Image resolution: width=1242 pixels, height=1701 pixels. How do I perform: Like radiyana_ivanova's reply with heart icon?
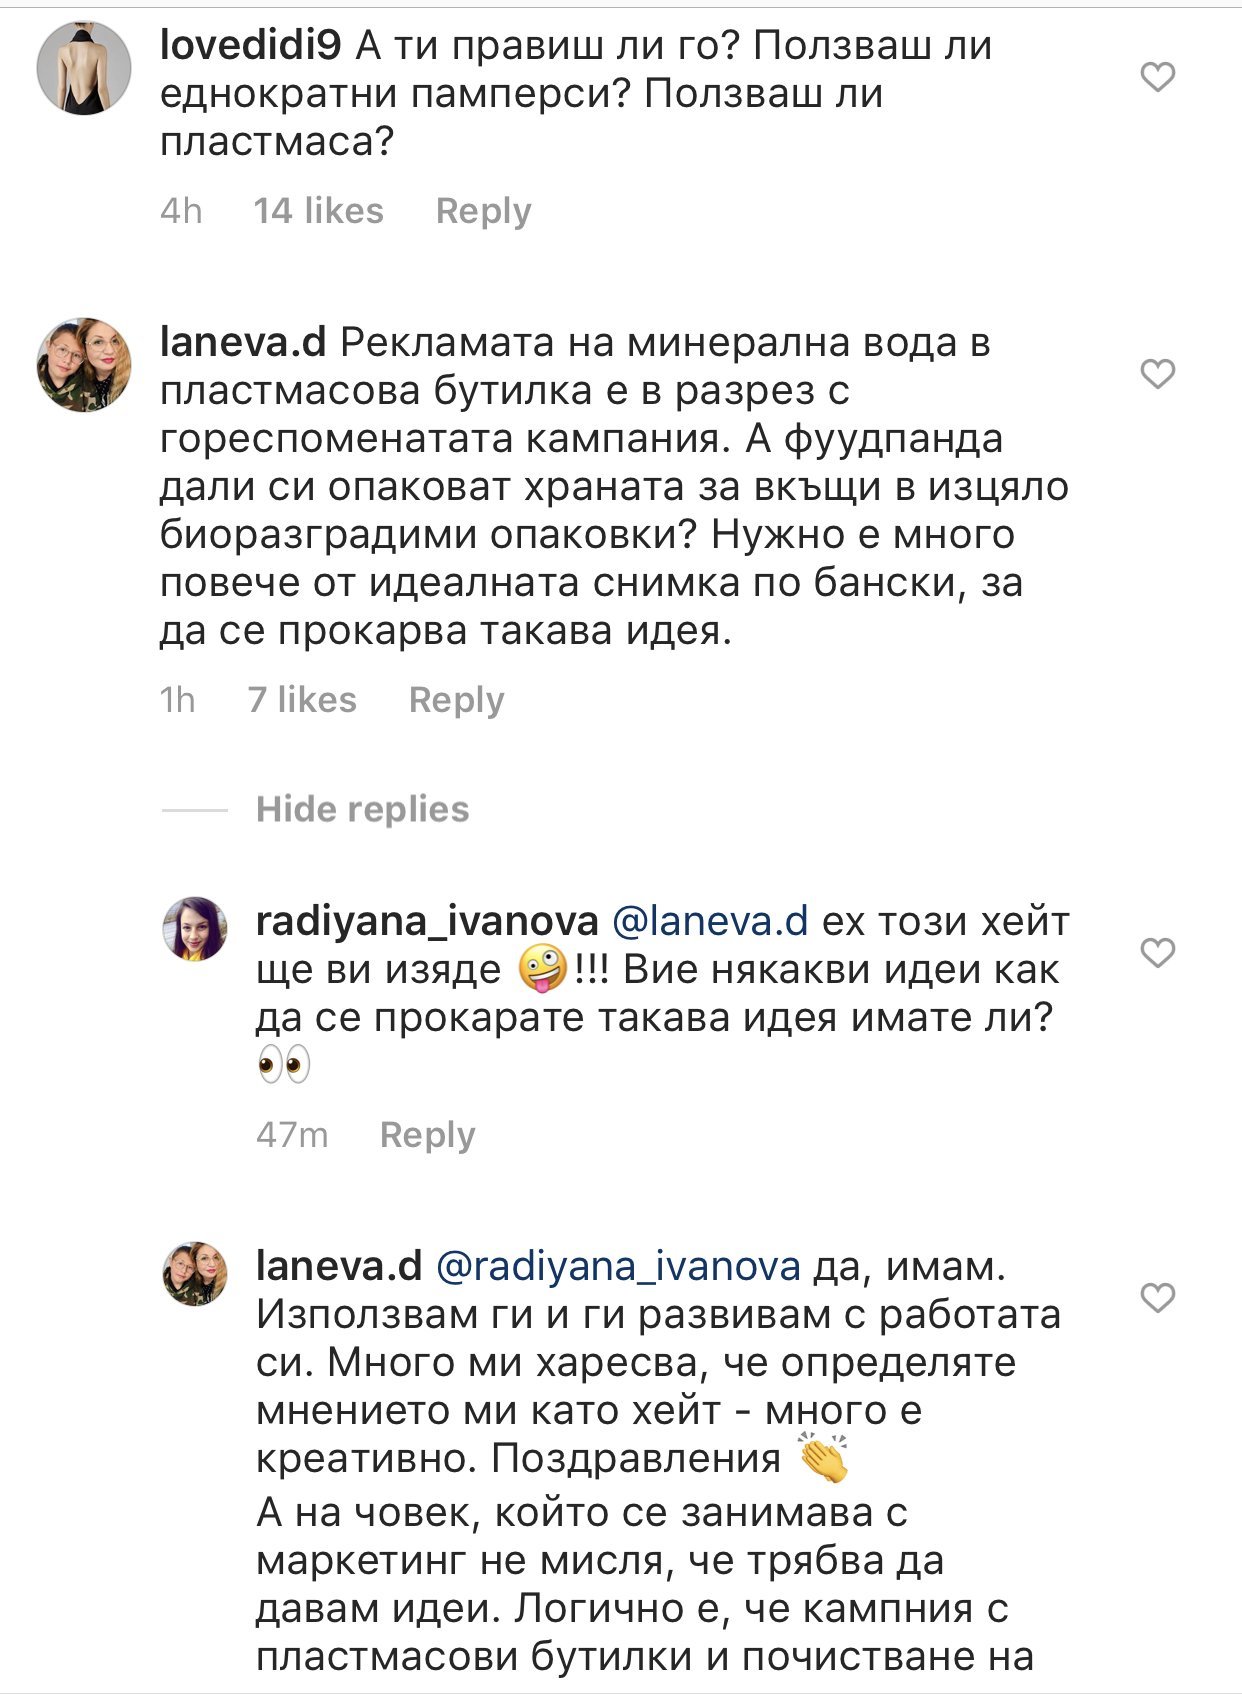[x=1157, y=953]
